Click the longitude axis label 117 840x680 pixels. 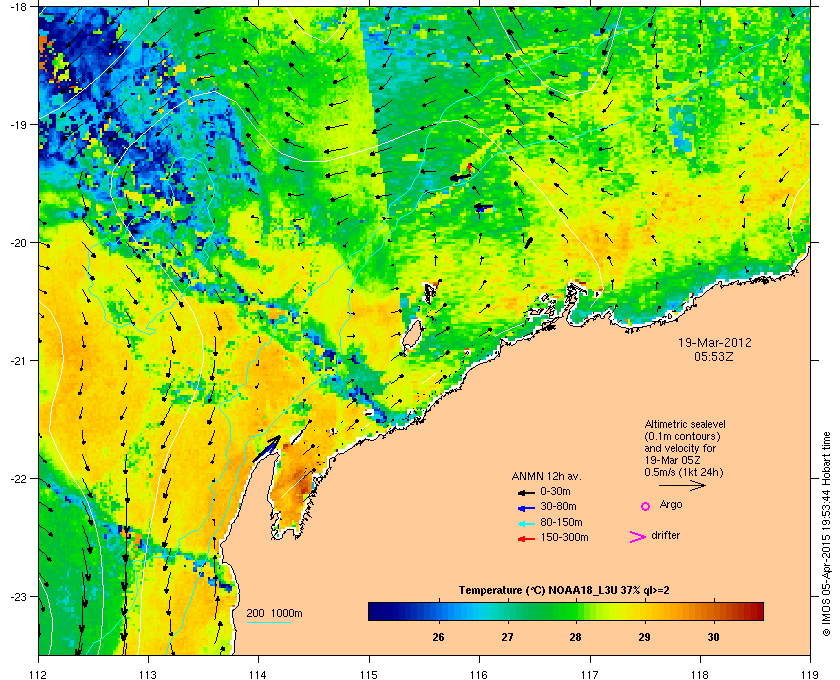(x=590, y=675)
